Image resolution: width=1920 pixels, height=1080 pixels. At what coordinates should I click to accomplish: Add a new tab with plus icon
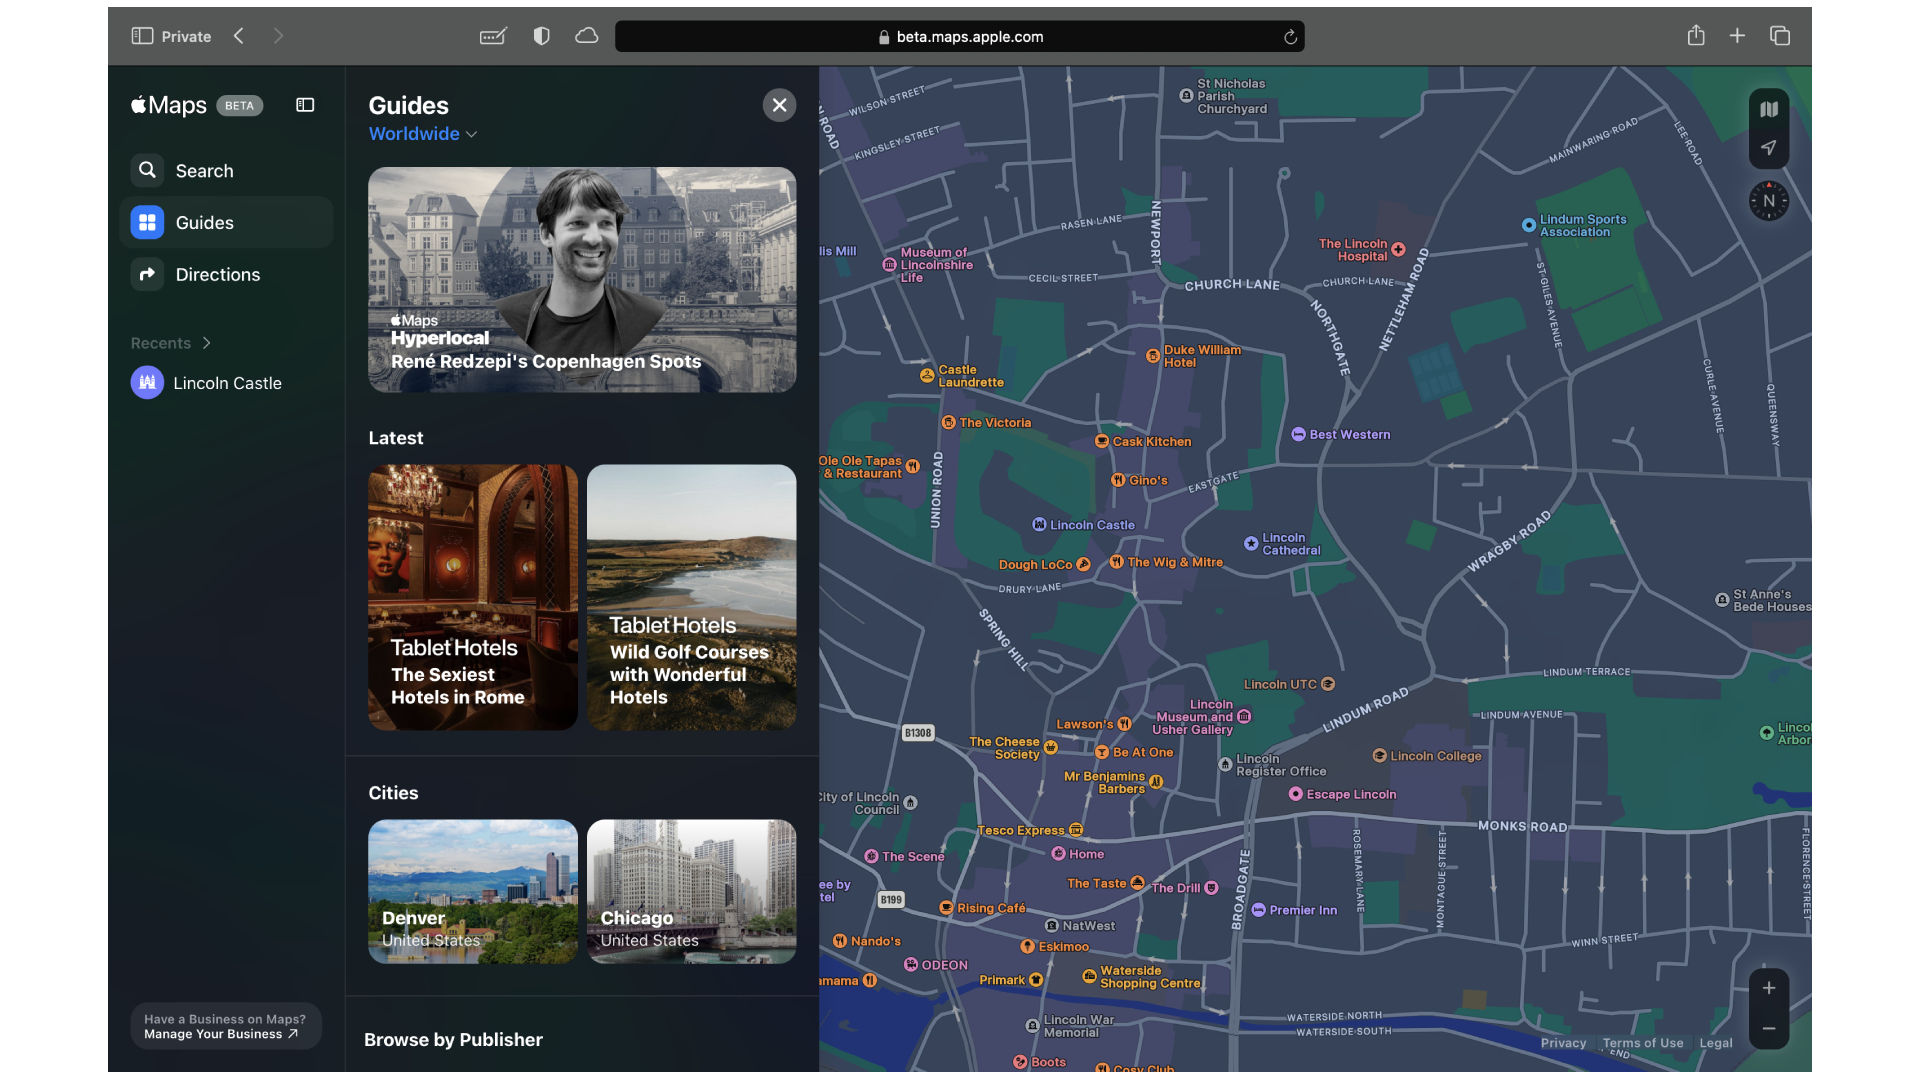[x=1737, y=36]
